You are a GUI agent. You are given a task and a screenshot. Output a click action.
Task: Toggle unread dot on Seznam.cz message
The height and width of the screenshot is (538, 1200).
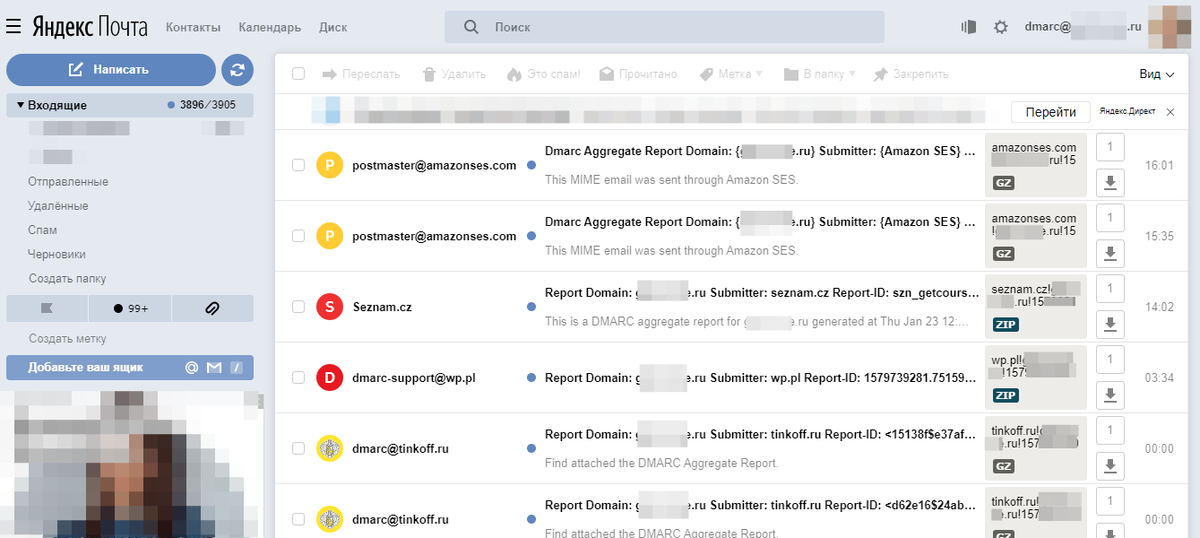tap(531, 307)
